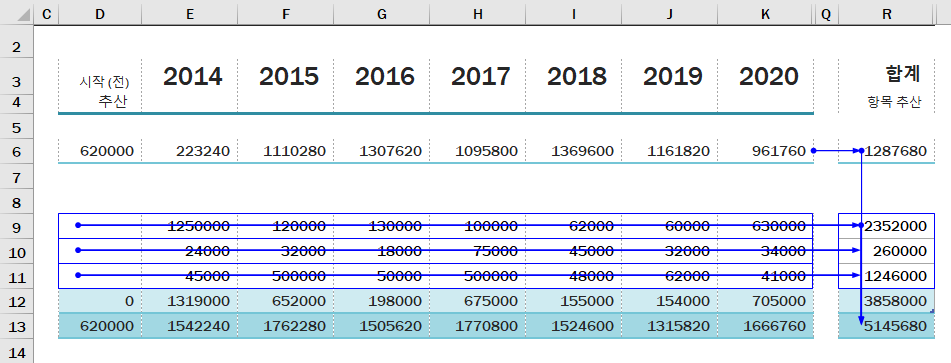Select row 9 header
Screen dimensions: 951x363
click(x=16, y=227)
